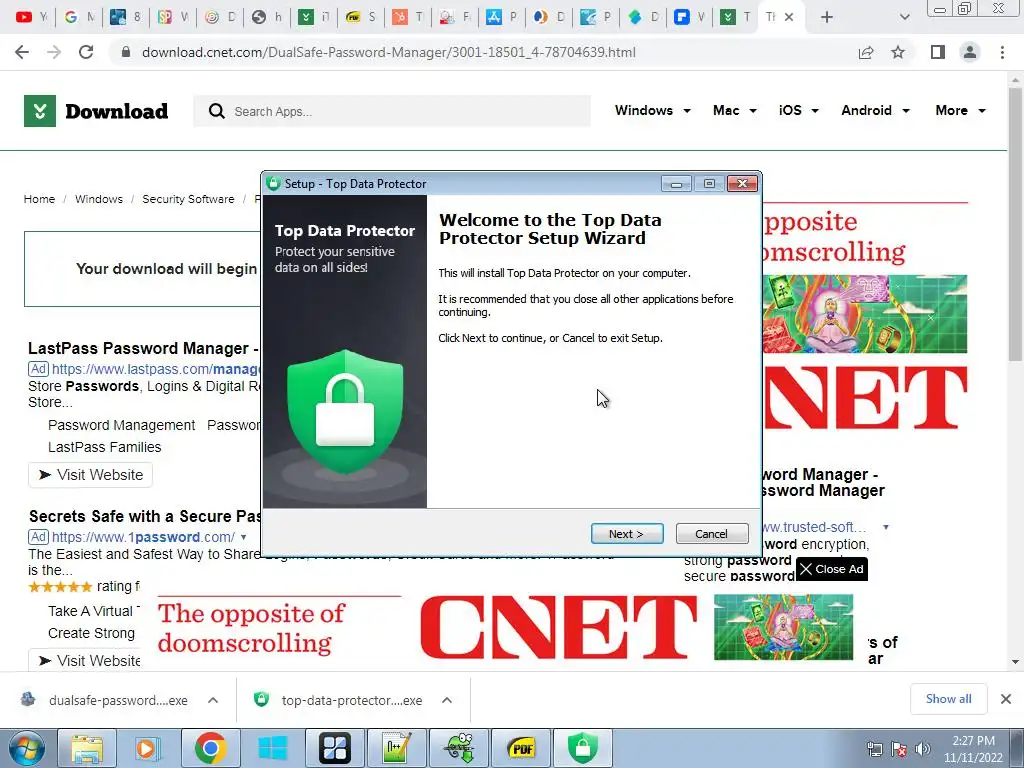Image resolution: width=1024 pixels, height=768 pixels.
Task: Click the padlock site info icon
Action: point(126,52)
